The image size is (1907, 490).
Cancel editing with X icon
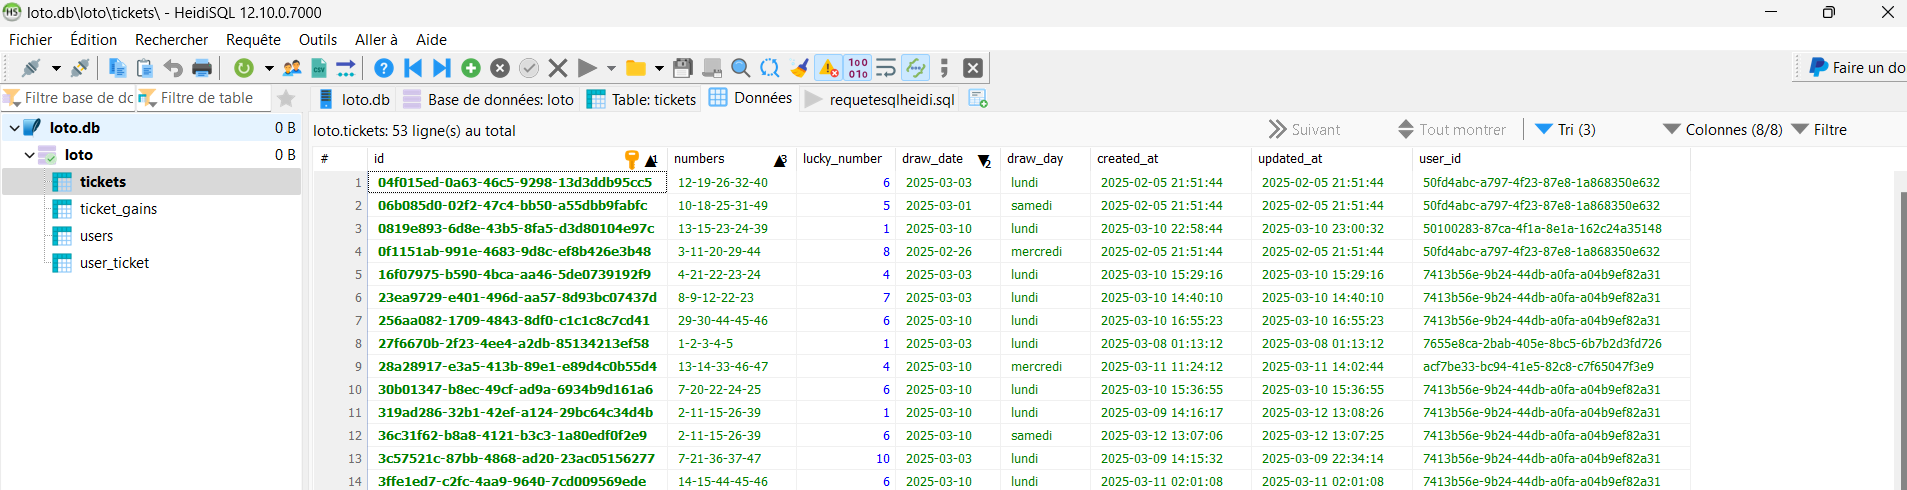[558, 68]
